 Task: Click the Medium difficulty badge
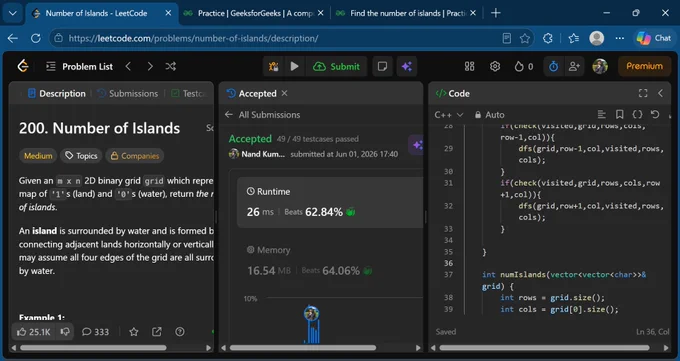click(x=38, y=156)
